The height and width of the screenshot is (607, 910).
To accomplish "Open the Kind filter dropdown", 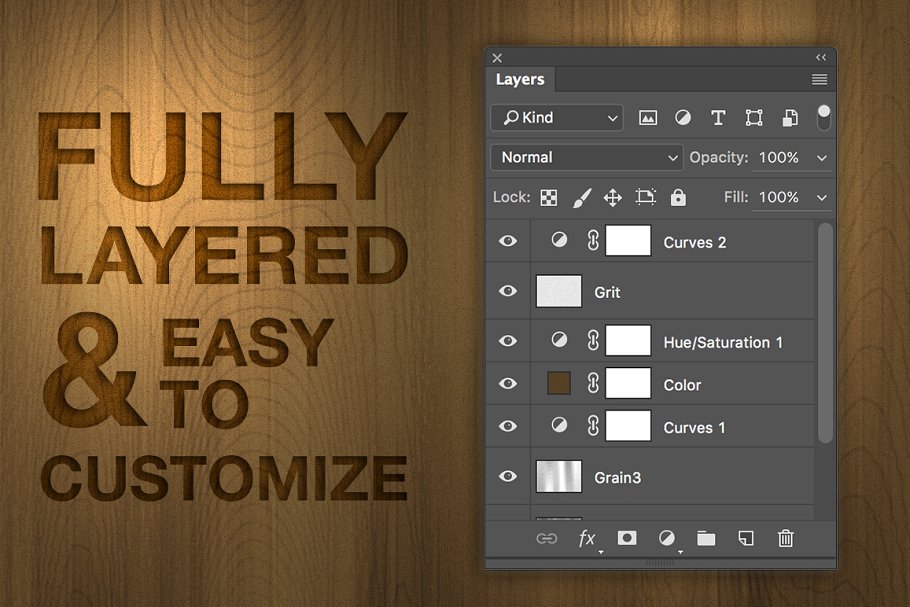I will [556, 117].
